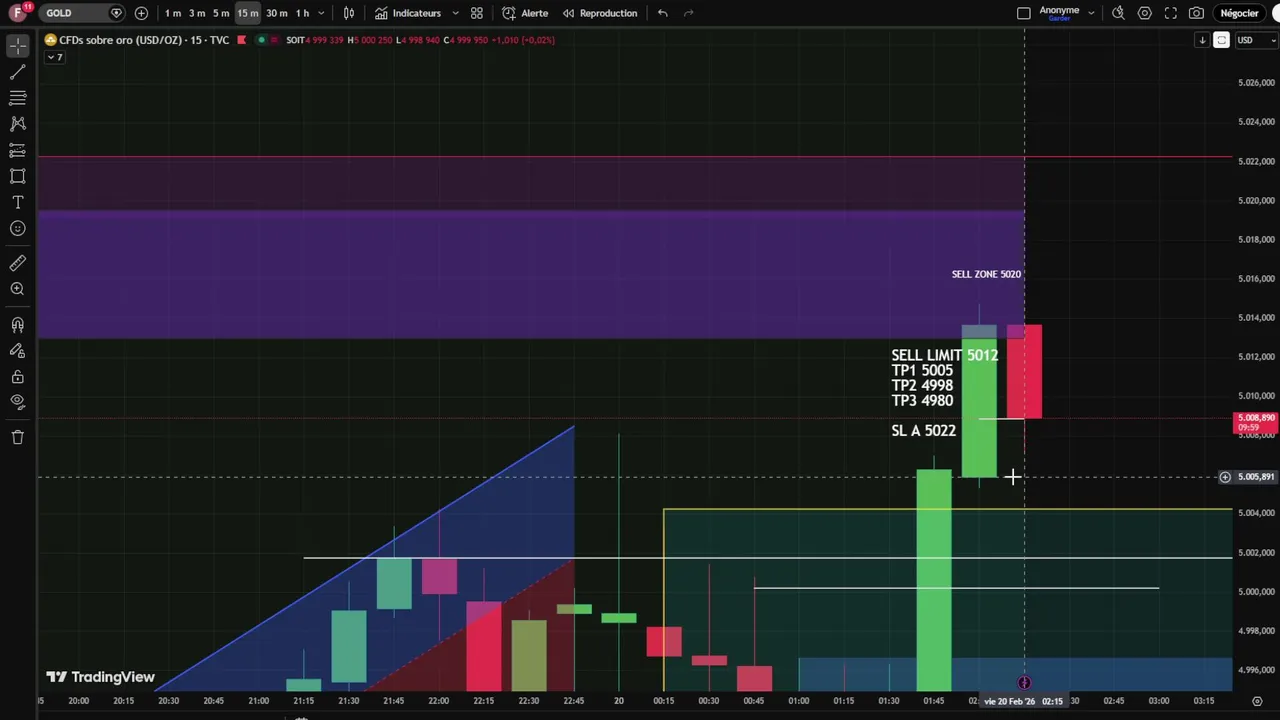Switch to the 5 m timeframe

221,13
